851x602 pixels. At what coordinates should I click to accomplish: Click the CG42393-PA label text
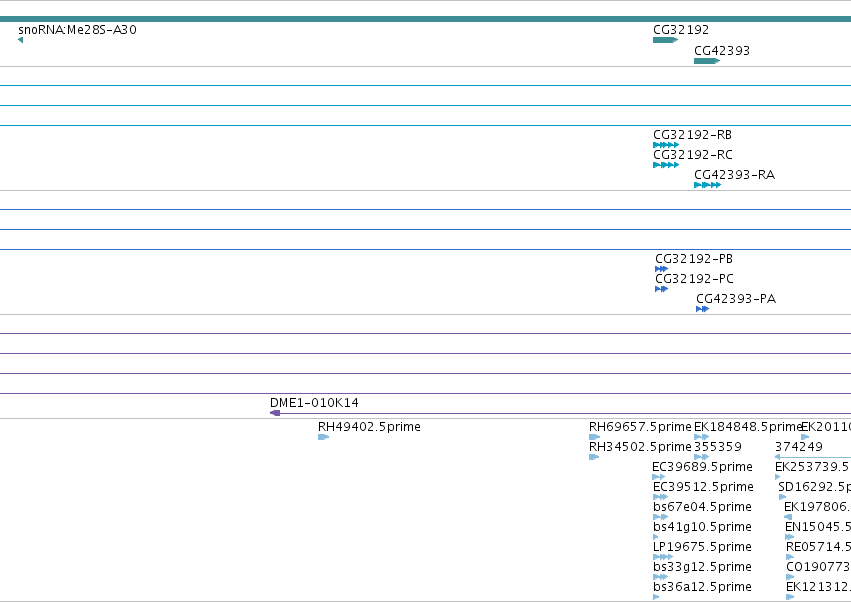click(736, 299)
